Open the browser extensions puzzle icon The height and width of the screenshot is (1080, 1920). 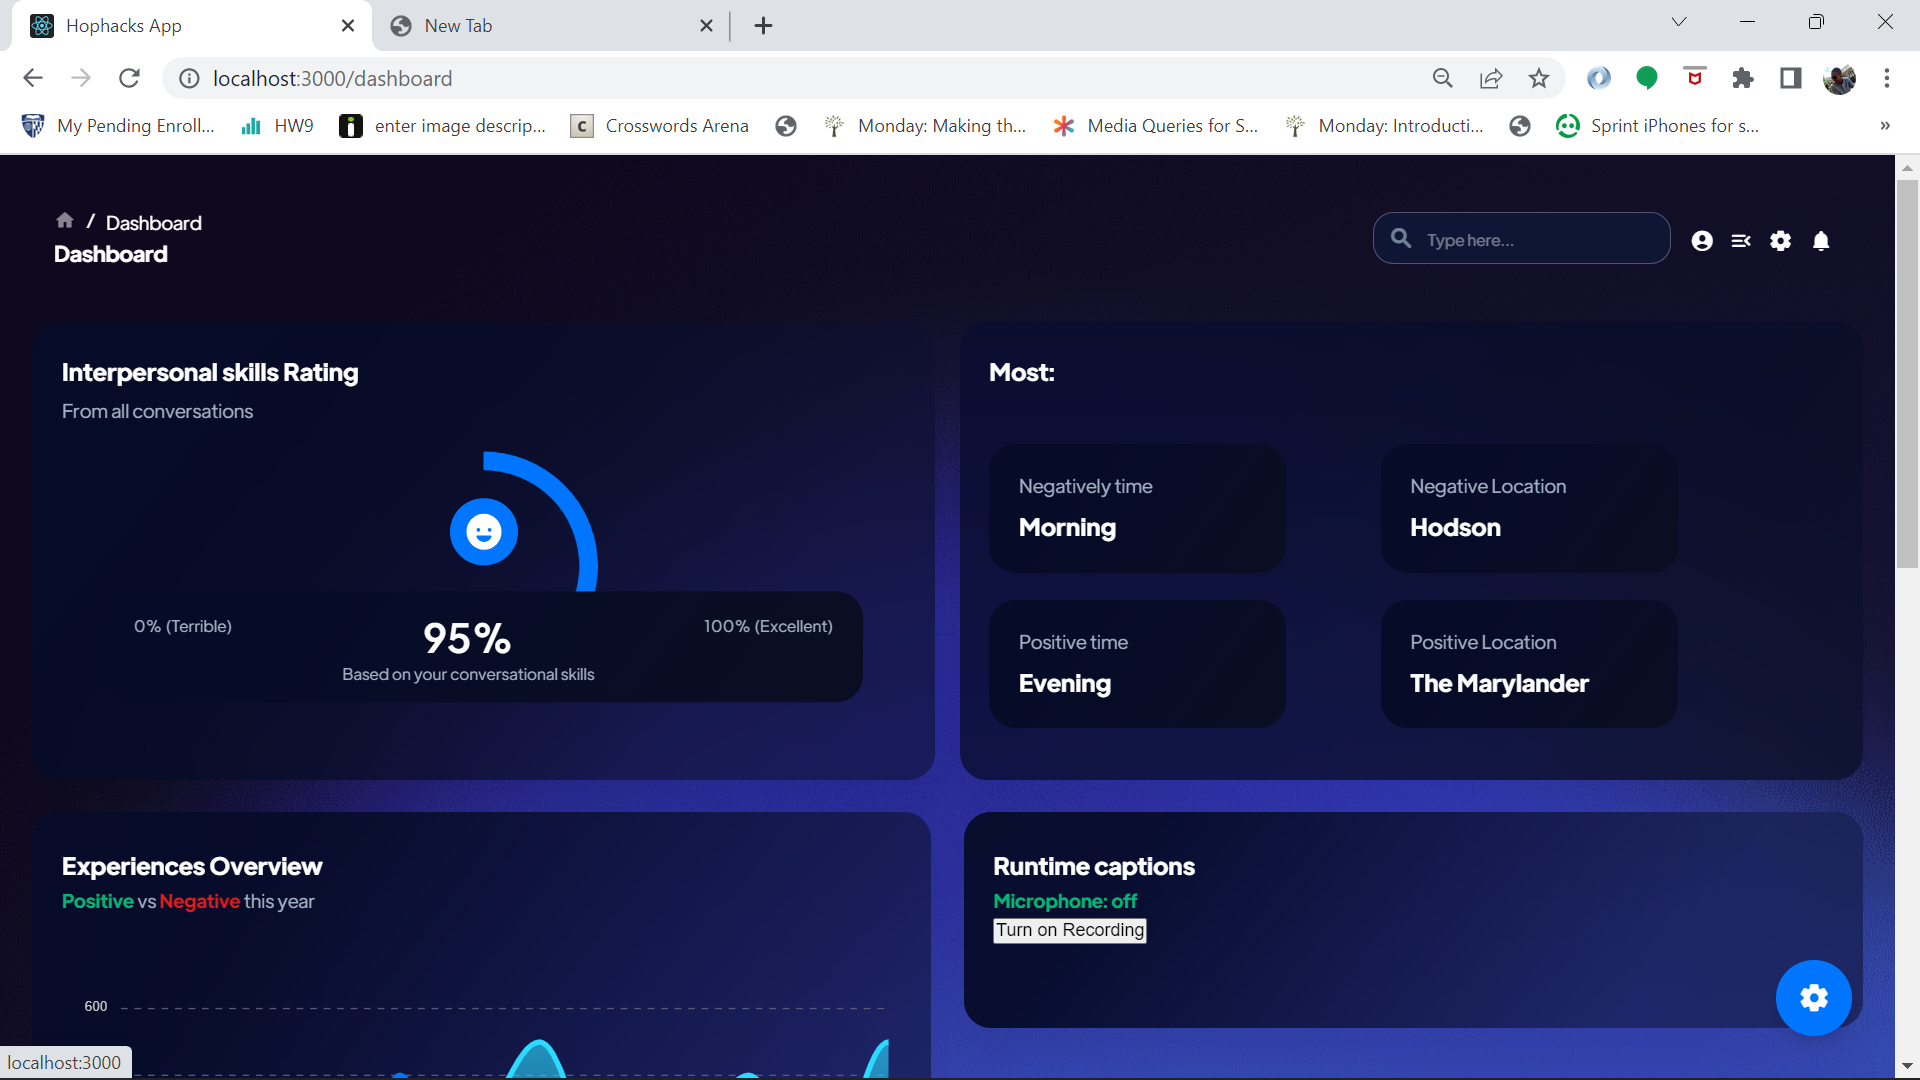[x=1743, y=78]
